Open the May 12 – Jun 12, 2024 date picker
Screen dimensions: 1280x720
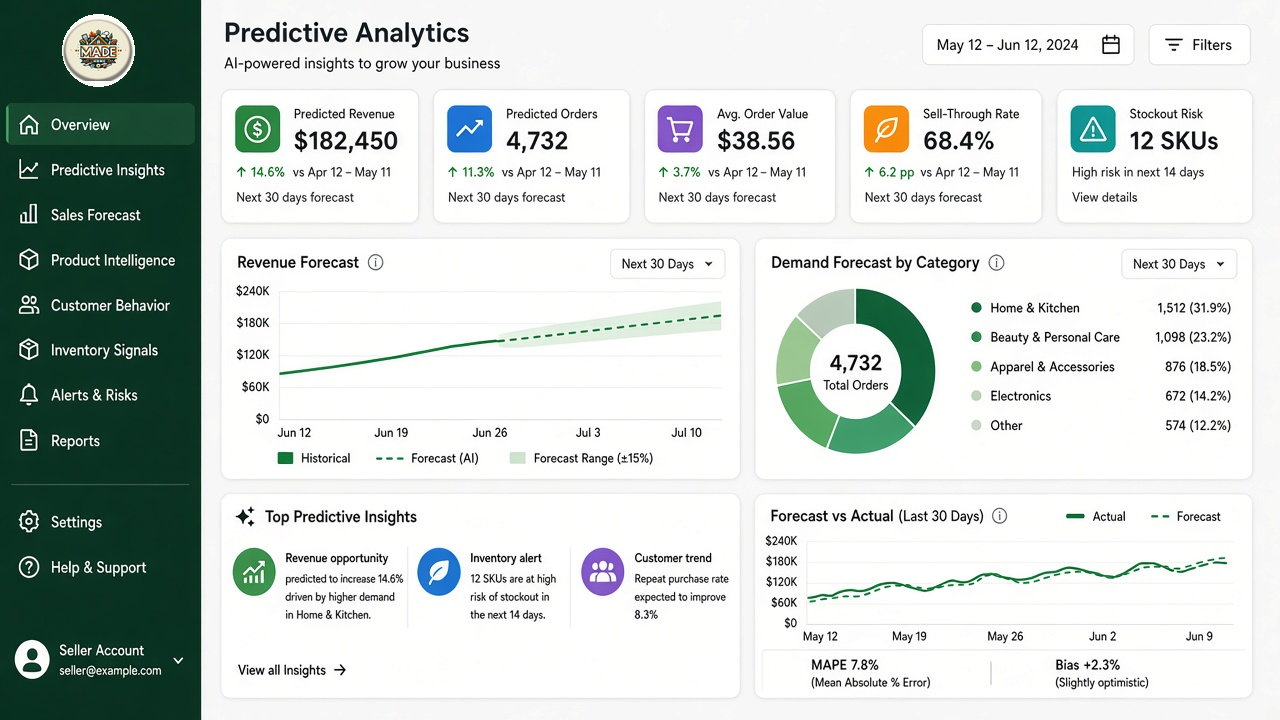(1028, 45)
